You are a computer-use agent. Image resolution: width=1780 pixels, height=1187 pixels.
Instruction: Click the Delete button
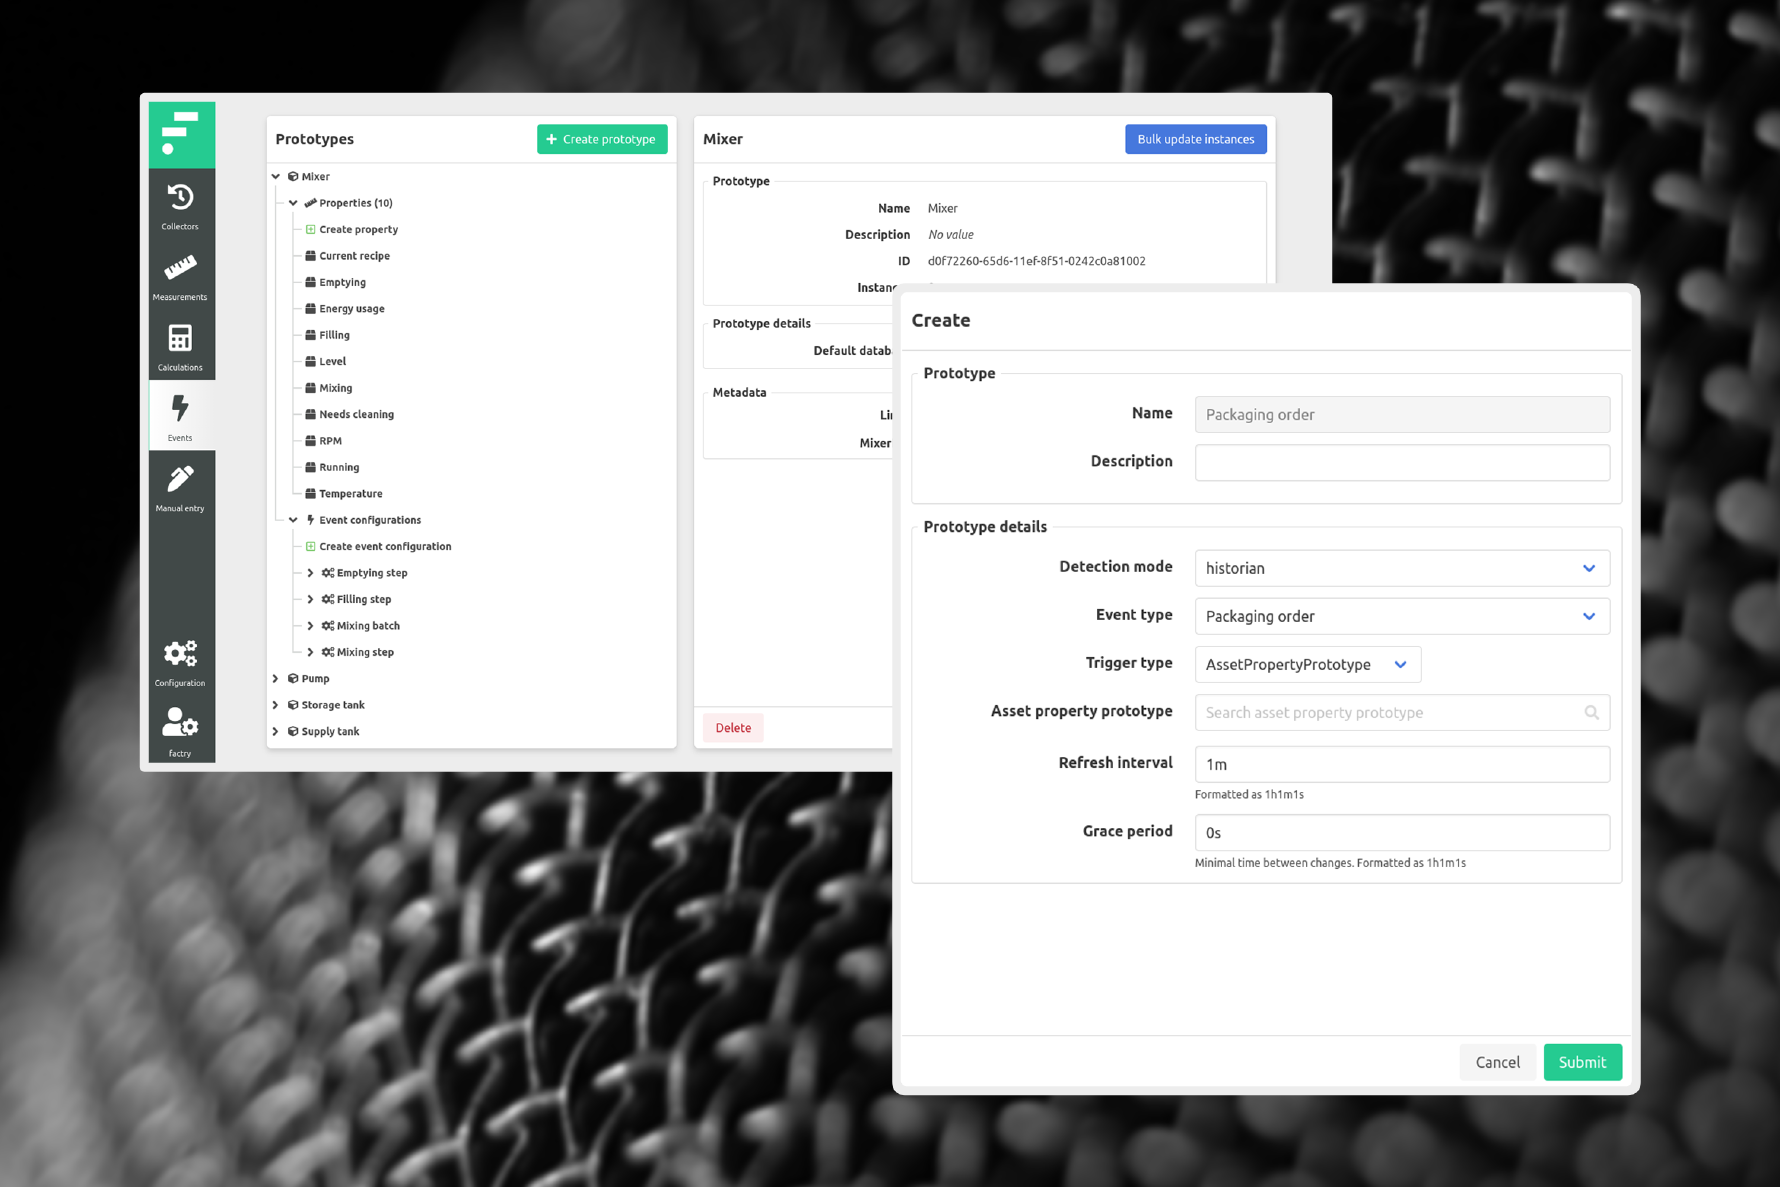(x=733, y=728)
